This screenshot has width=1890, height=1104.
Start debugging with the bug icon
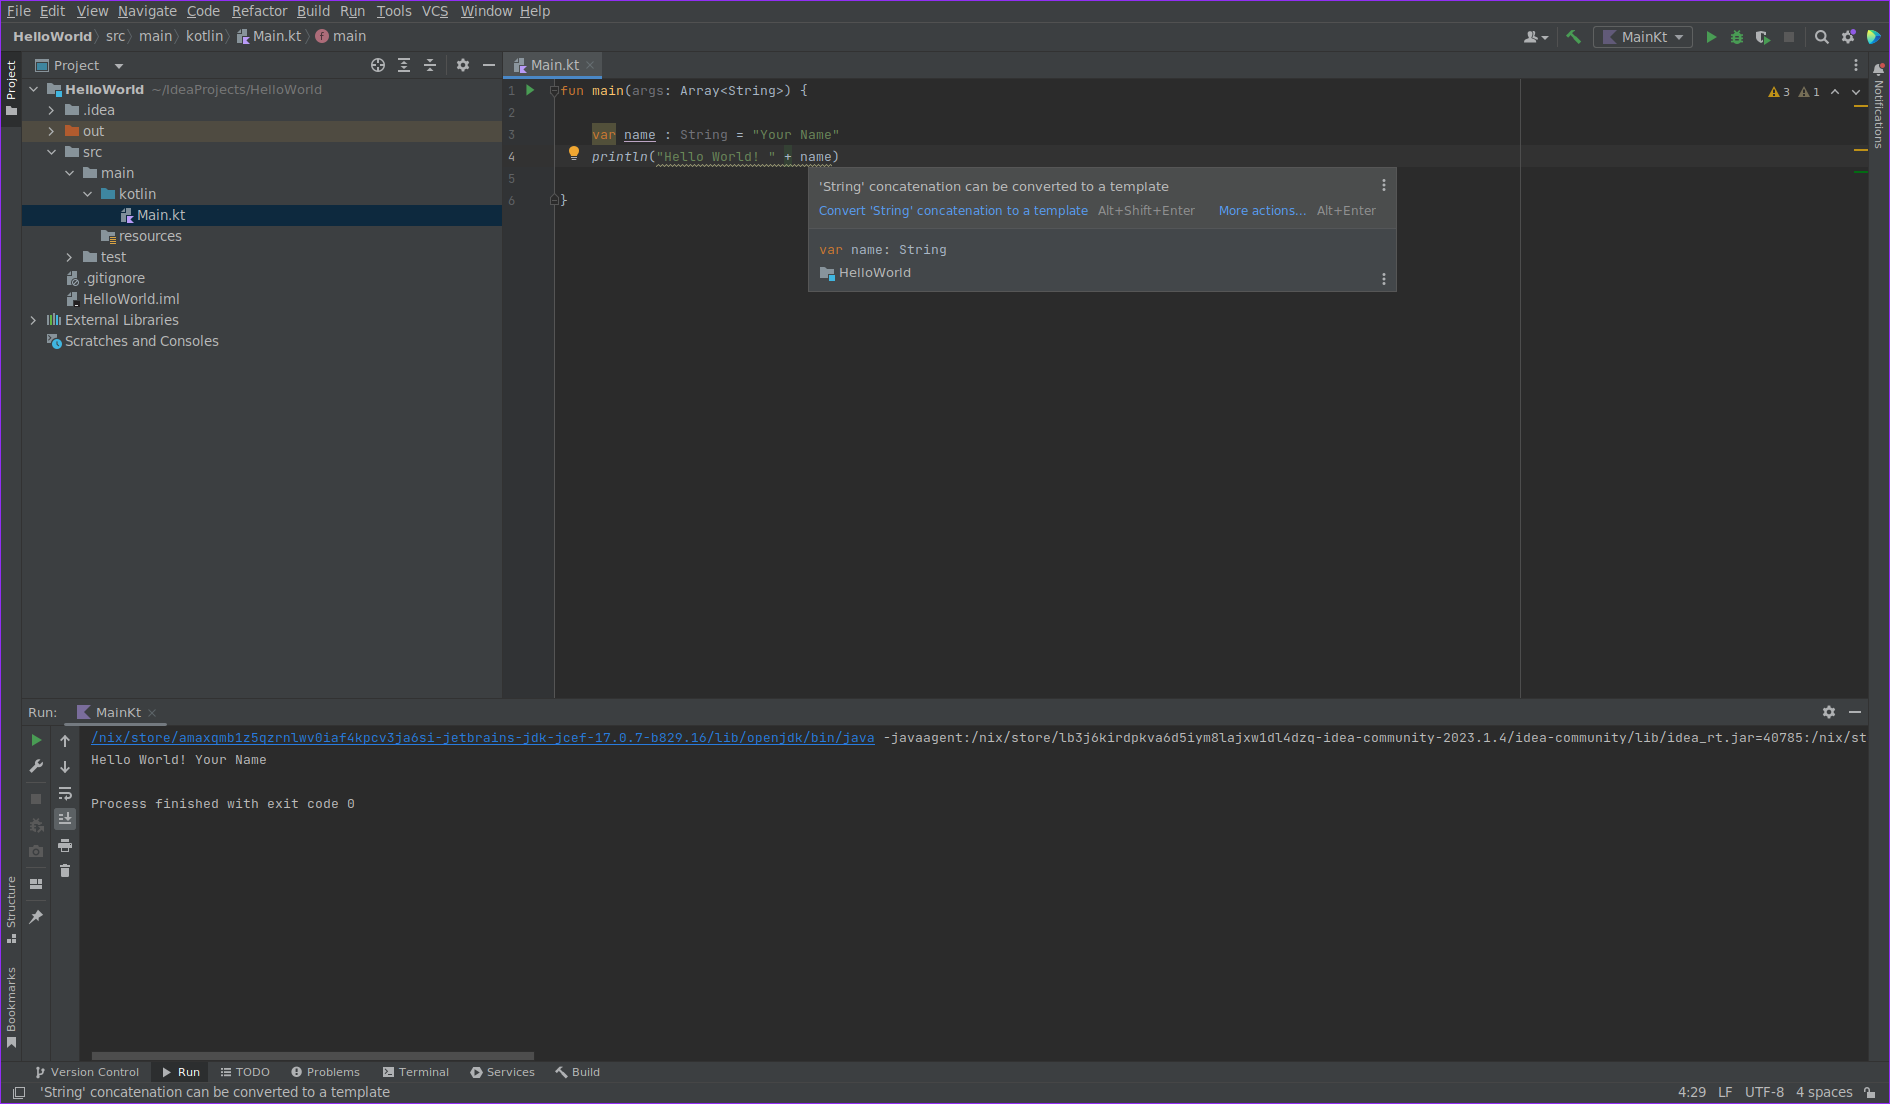click(1737, 37)
